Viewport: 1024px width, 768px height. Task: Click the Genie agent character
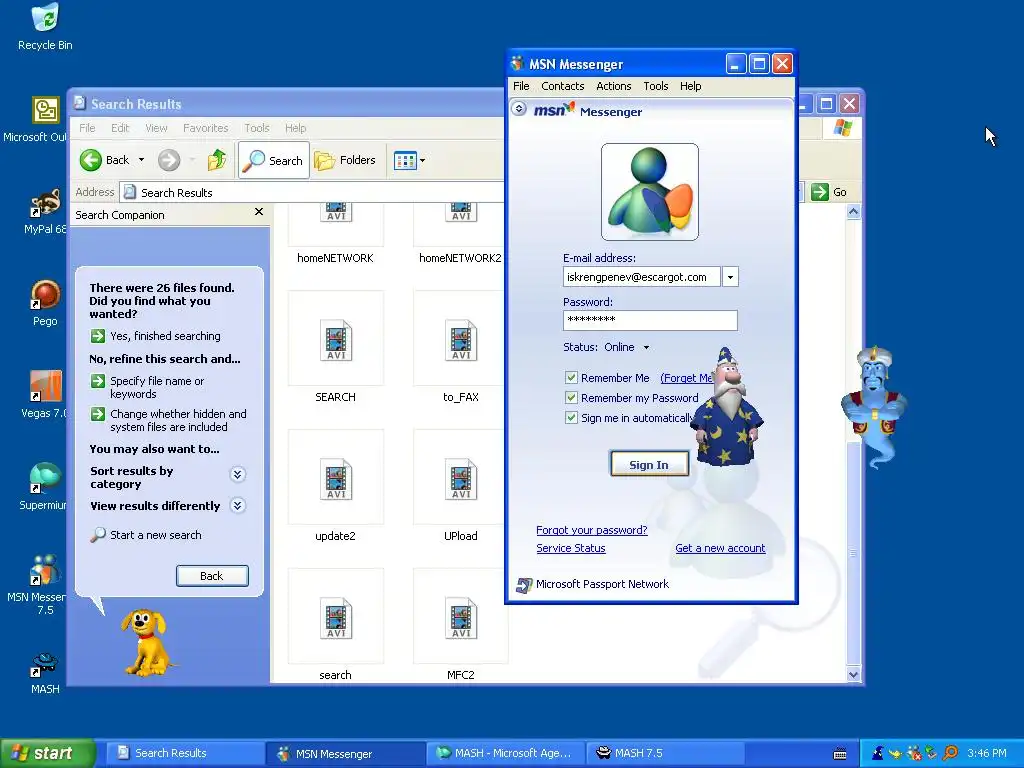(x=875, y=407)
